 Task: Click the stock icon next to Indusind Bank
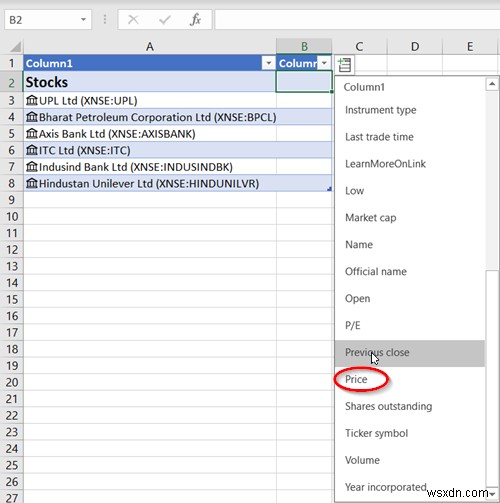click(x=32, y=166)
